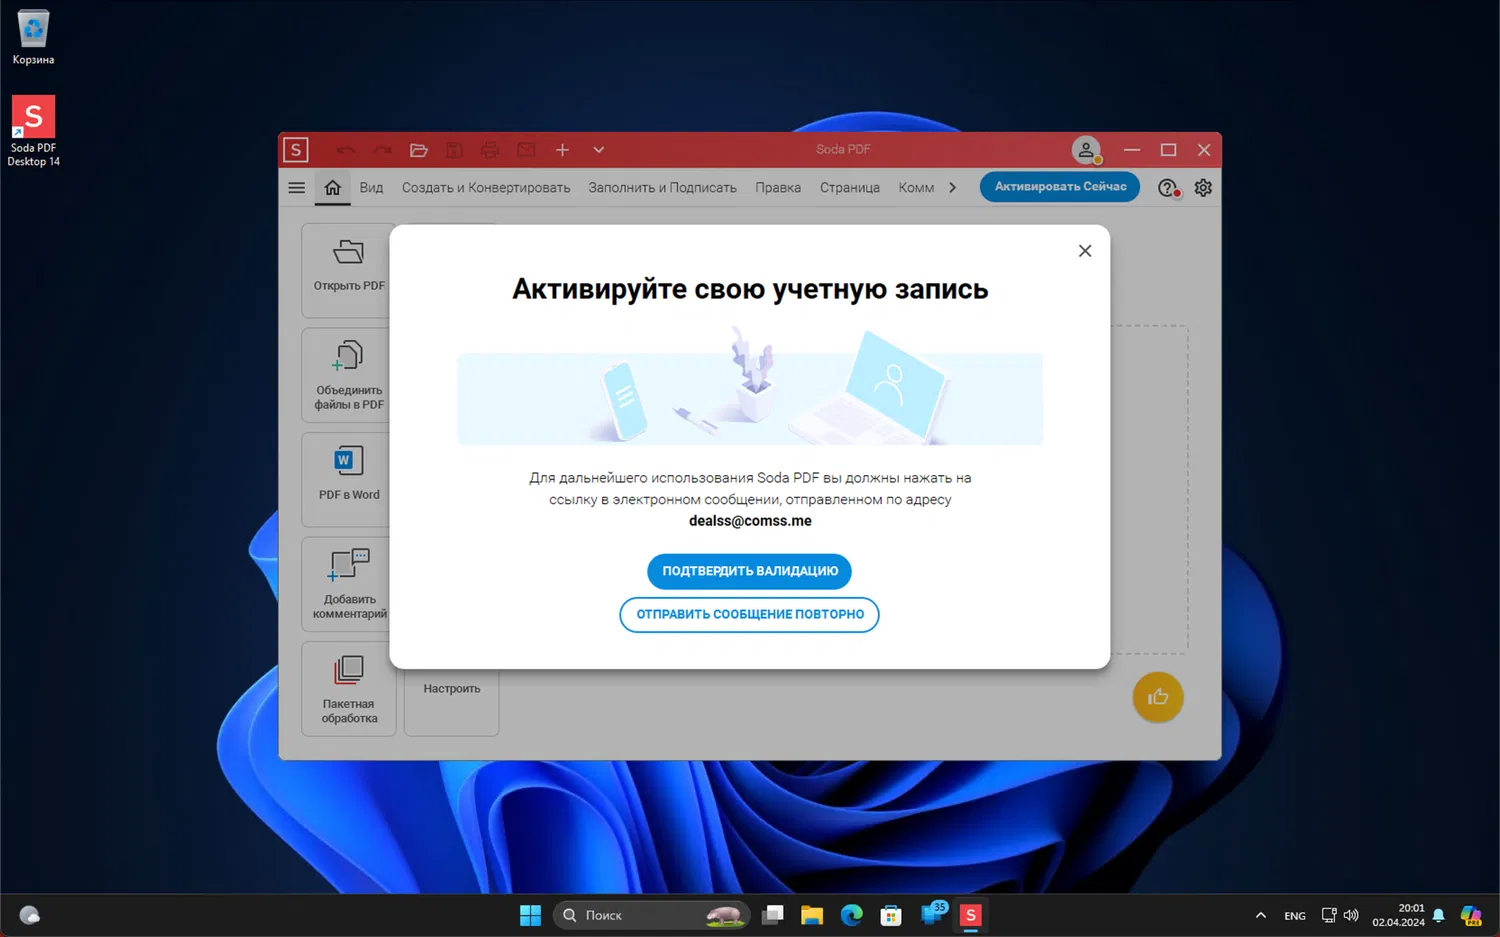Open the notification bell icon
The image size is (1500, 937).
pos(1439,915)
